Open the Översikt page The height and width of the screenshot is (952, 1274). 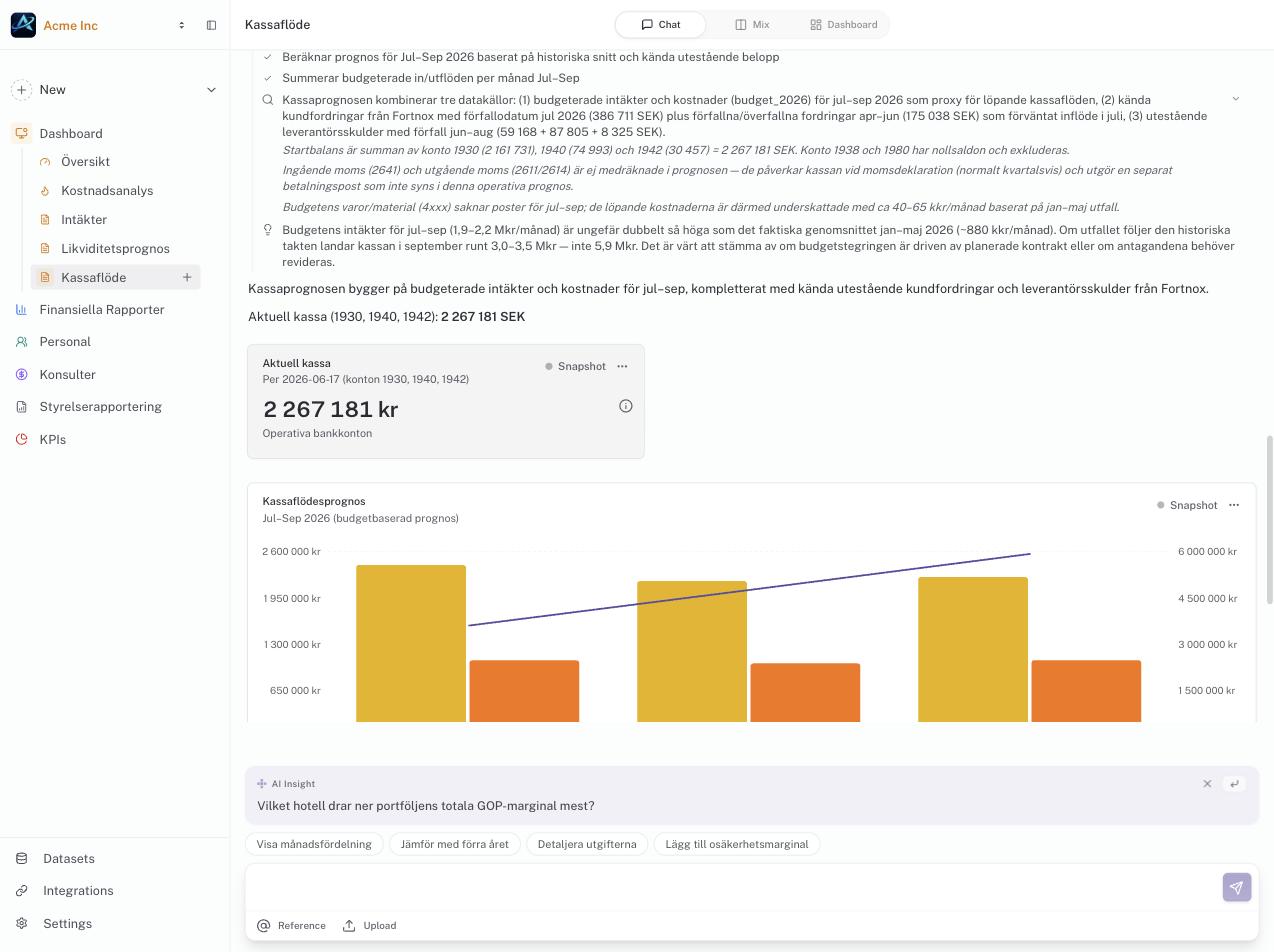point(85,161)
